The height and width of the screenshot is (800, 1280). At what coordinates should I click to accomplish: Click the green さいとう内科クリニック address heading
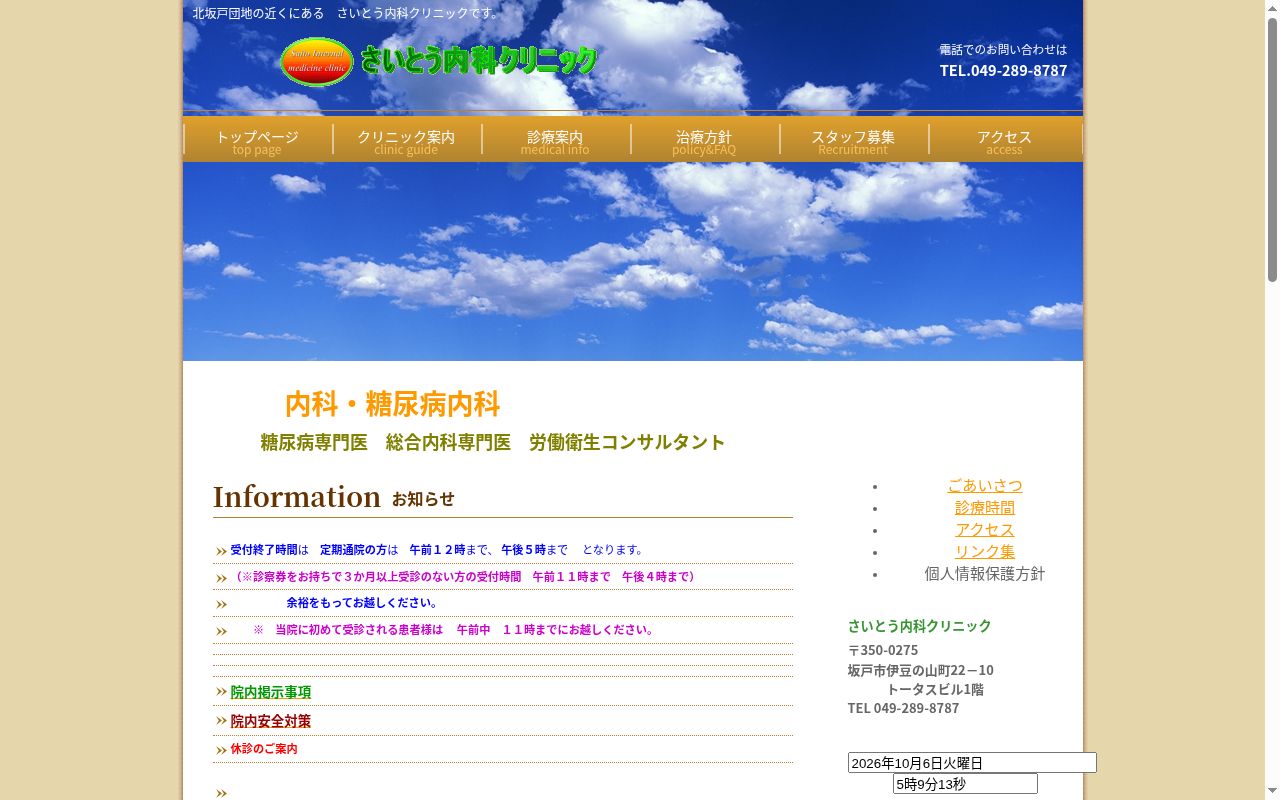coord(920,626)
